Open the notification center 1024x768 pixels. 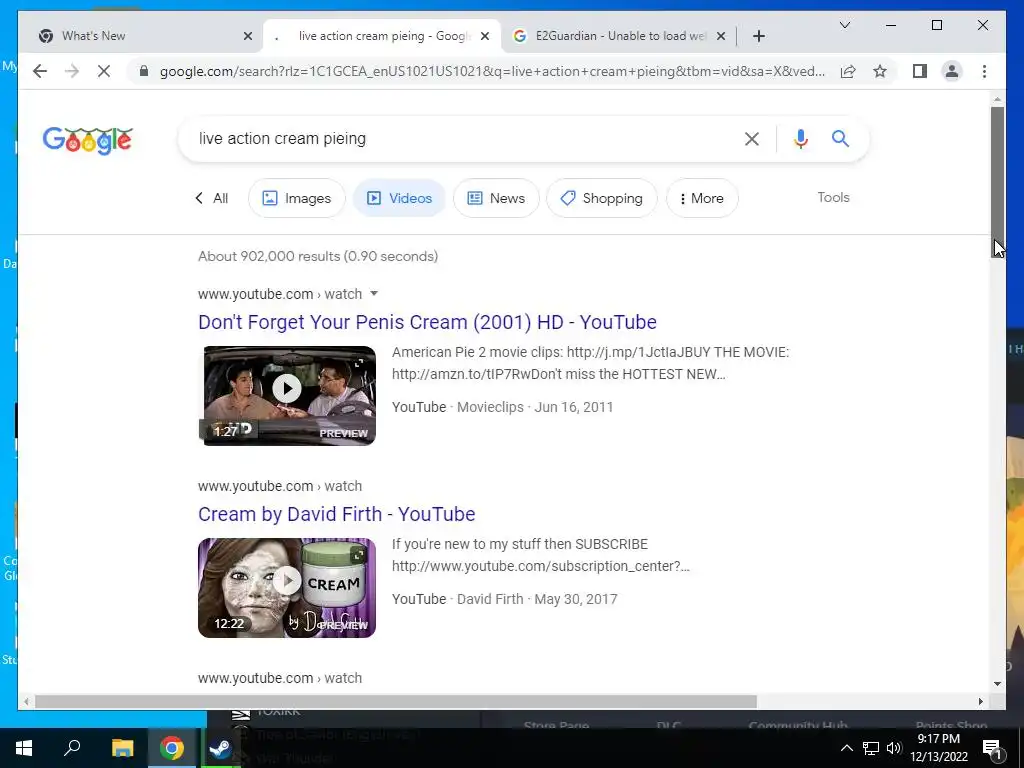(x=992, y=748)
